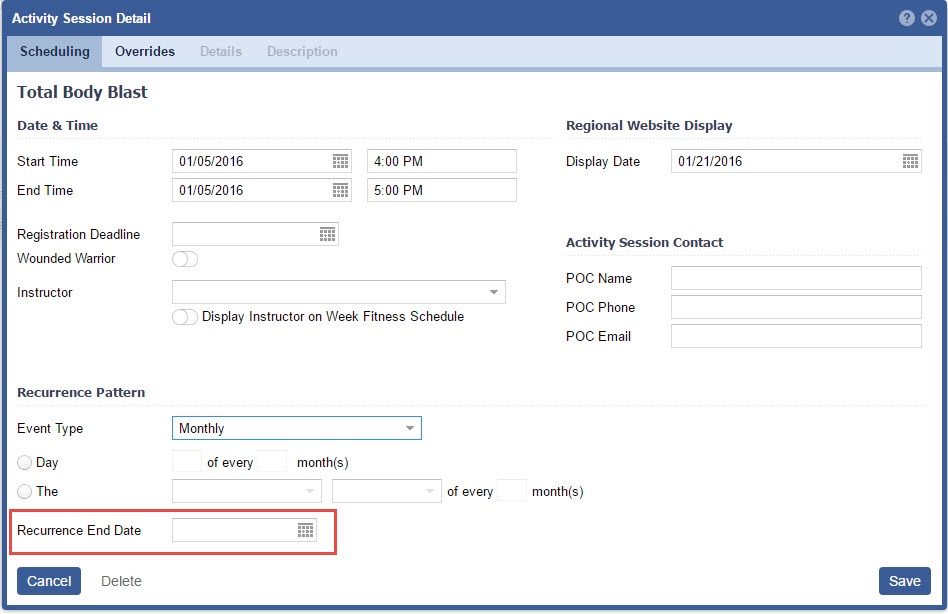Open the Display Date calendar picker
This screenshot has width=948, height=614.
pyautogui.click(x=910, y=161)
